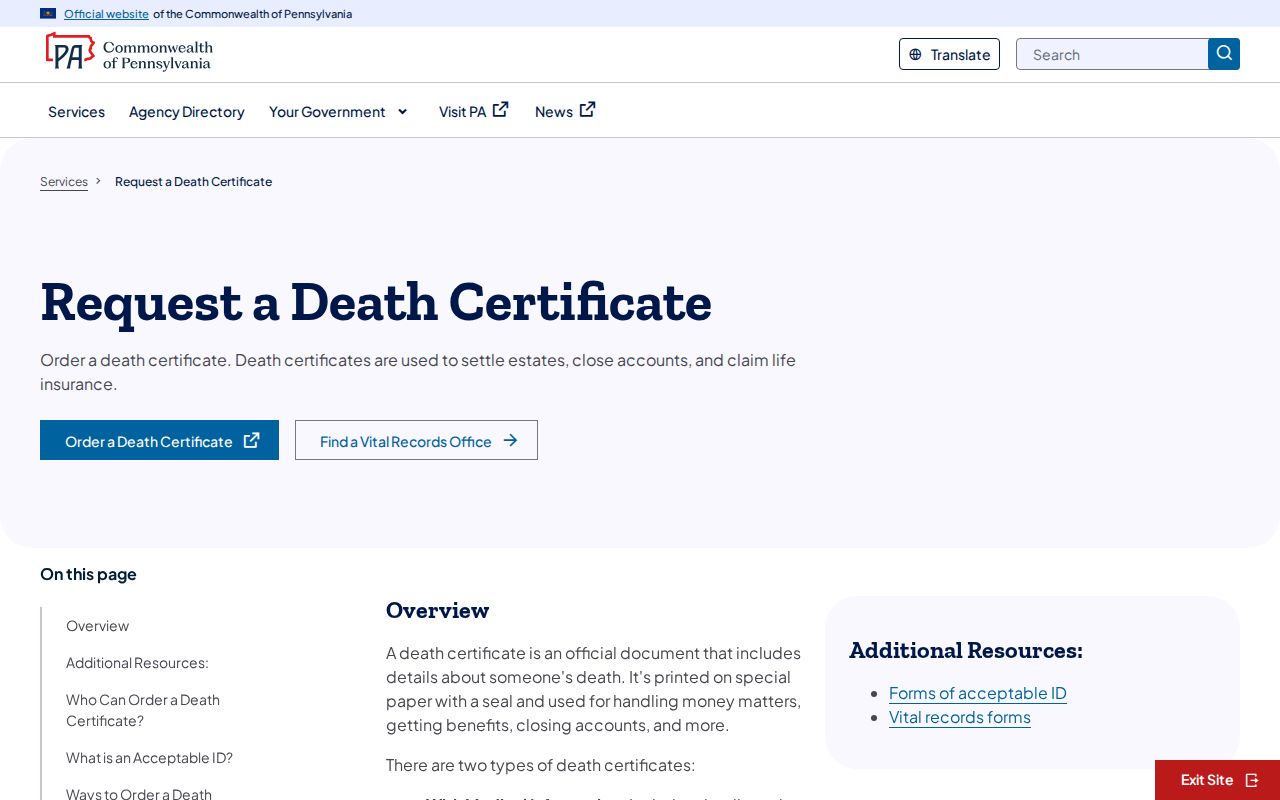This screenshot has height=800, width=1280.
Task: Go to Agency Directory
Action: point(187,111)
